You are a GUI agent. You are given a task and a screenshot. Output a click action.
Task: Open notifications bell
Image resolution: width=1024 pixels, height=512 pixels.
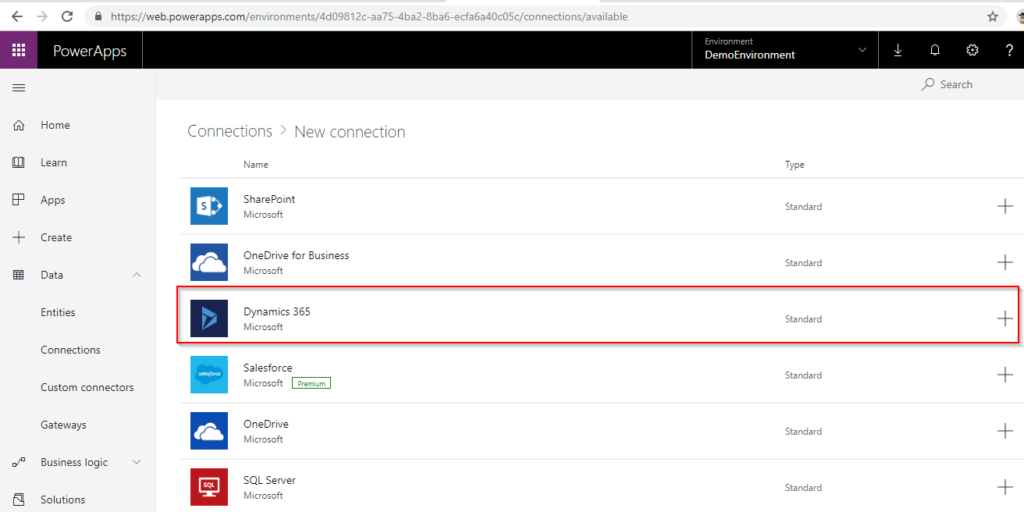point(935,50)
